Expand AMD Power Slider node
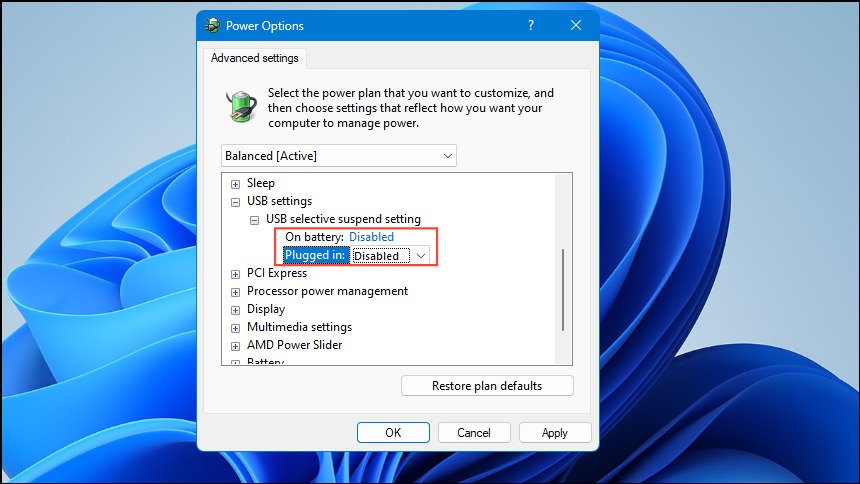This screenshot has width=860, height=484. (235, 346)
